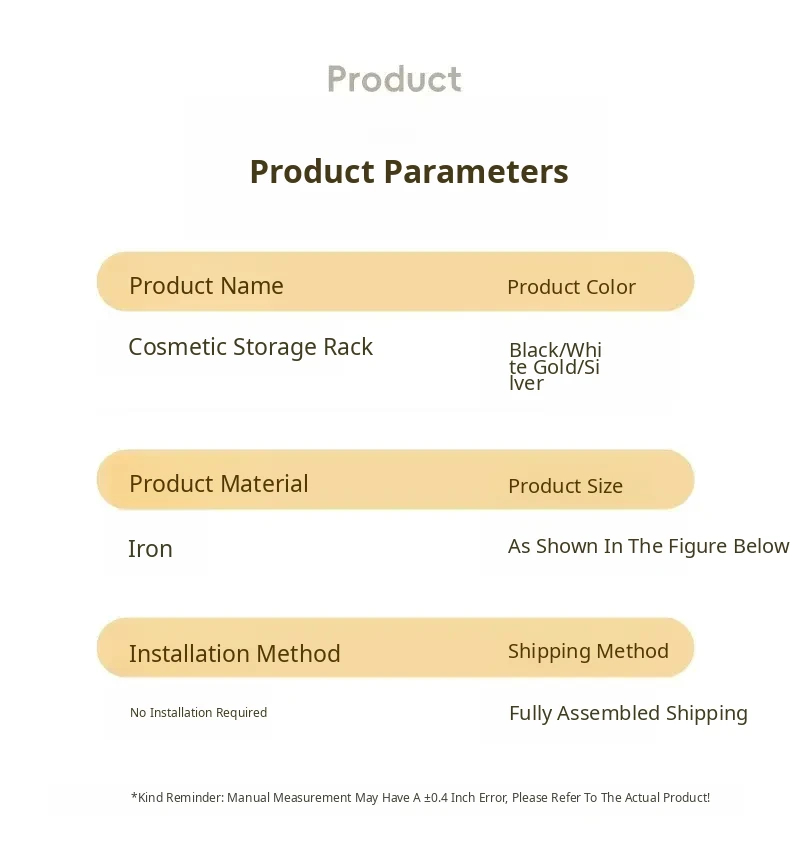790x867 pixels.
Task: Select the "Iron" material value
Action: tap(150, 549)
